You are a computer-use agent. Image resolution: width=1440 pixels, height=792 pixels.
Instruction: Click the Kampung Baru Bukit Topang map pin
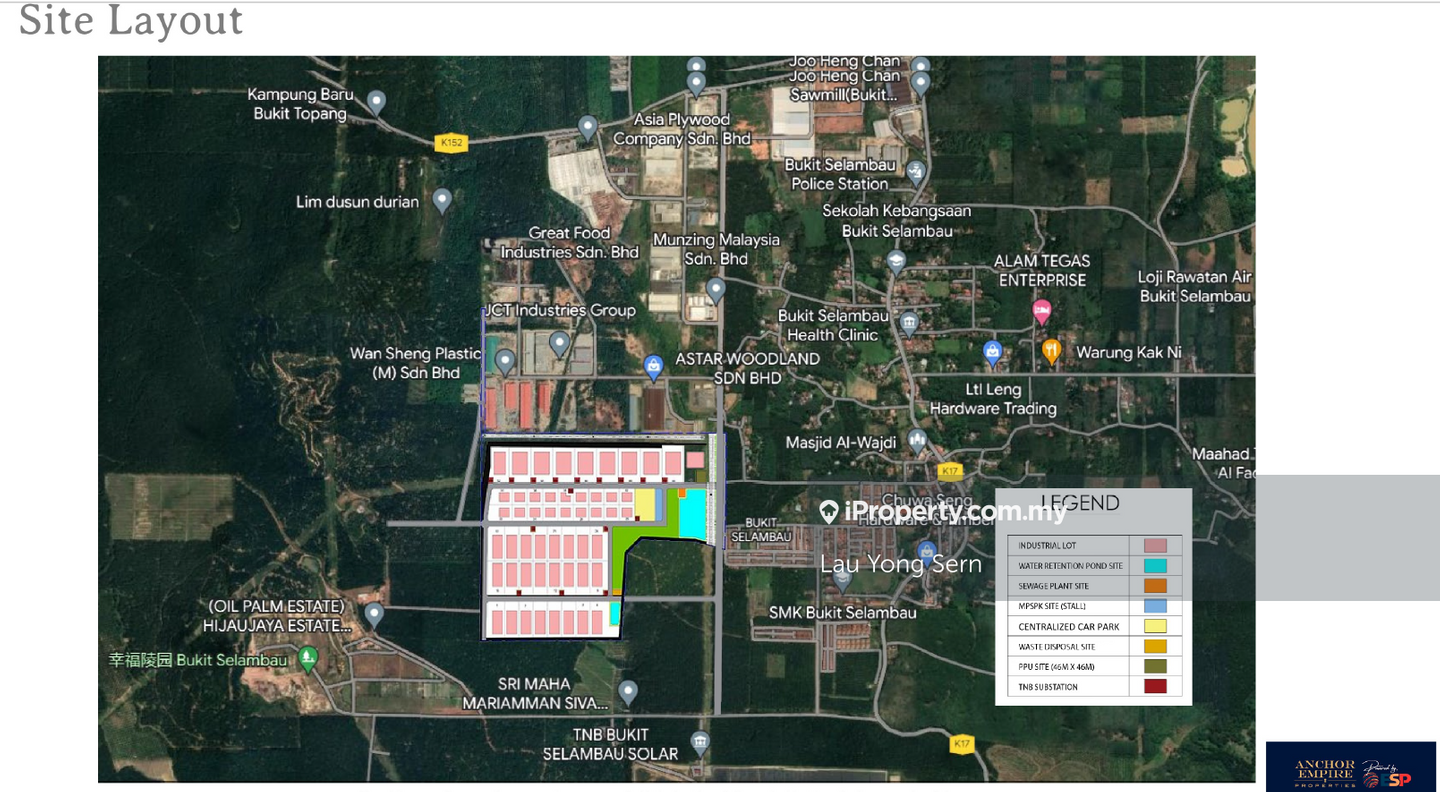tap(376, 101)
